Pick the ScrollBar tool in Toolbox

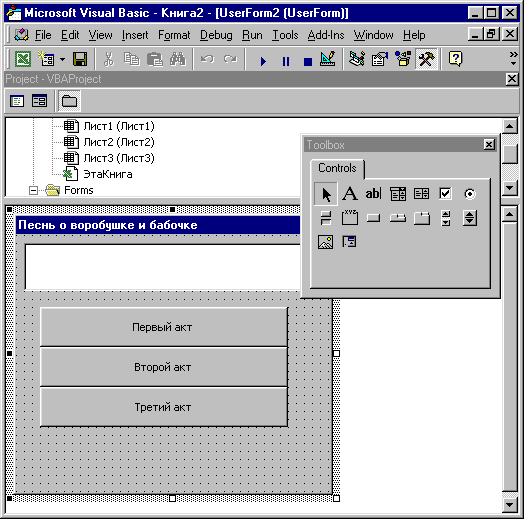point(445,218)
